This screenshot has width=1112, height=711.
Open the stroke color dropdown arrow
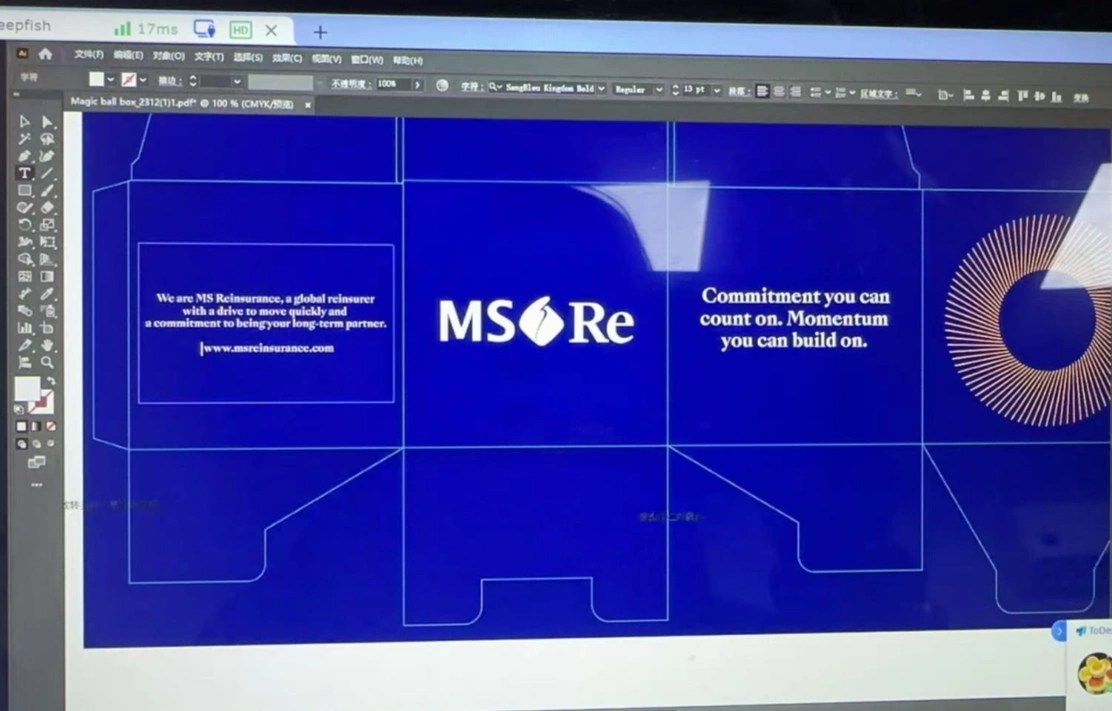[x=143, y=80]
